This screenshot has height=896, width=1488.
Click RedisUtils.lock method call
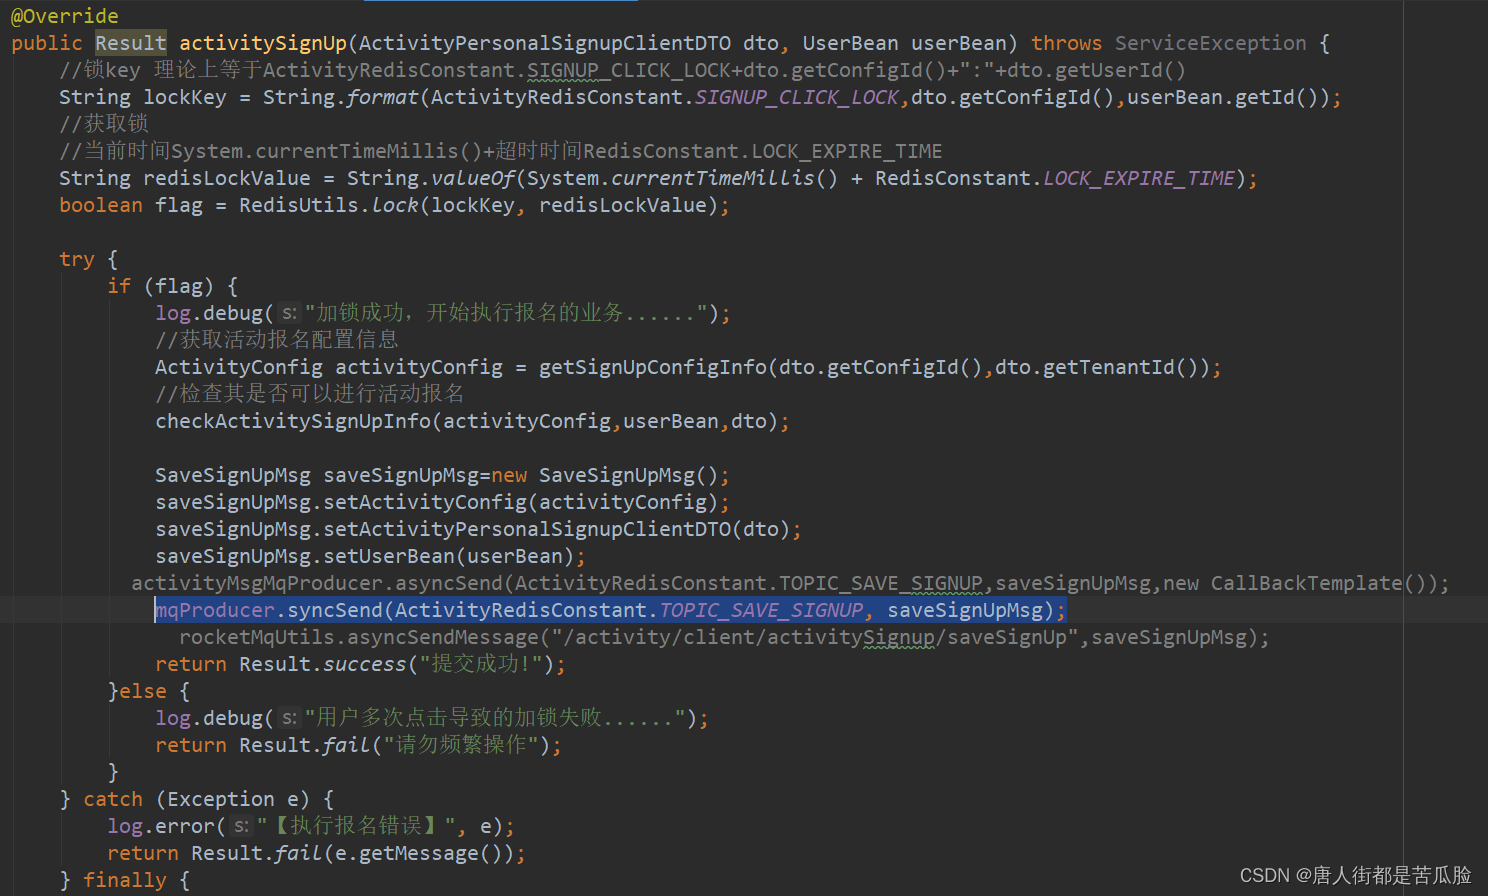tap(329, 205)
